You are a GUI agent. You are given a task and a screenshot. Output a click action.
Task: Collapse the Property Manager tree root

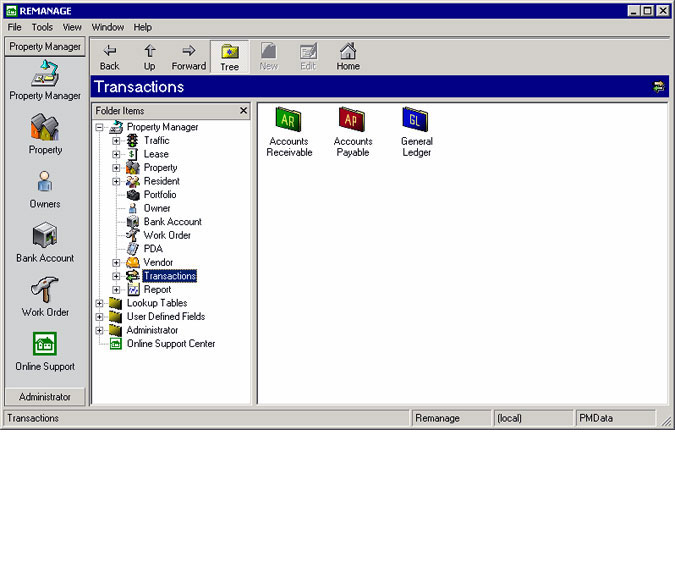pos(99,127)
